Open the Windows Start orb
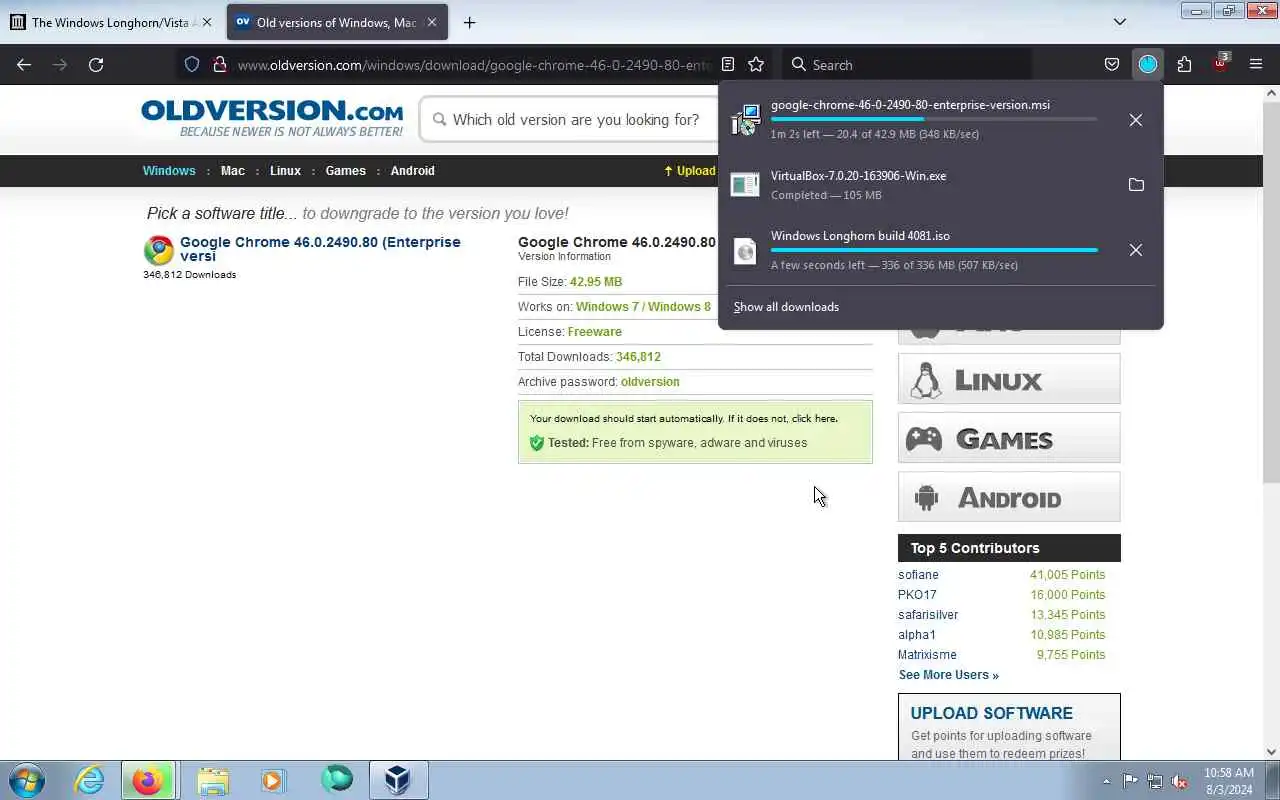Screen dimensions: 1280x800 [x=27, y=780]
